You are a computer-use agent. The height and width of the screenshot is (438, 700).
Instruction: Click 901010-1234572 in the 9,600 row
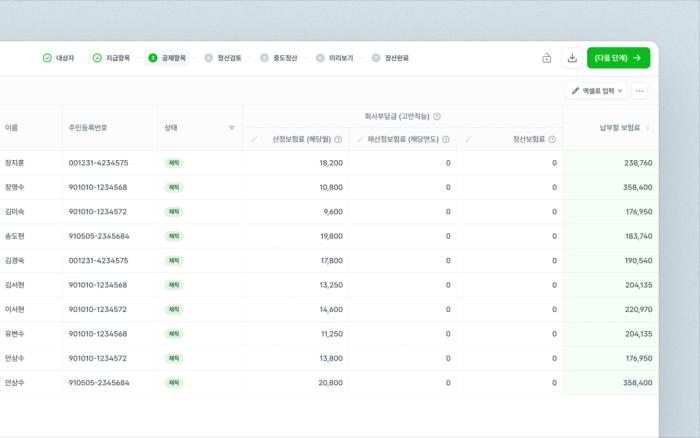[x=98, y=212]
